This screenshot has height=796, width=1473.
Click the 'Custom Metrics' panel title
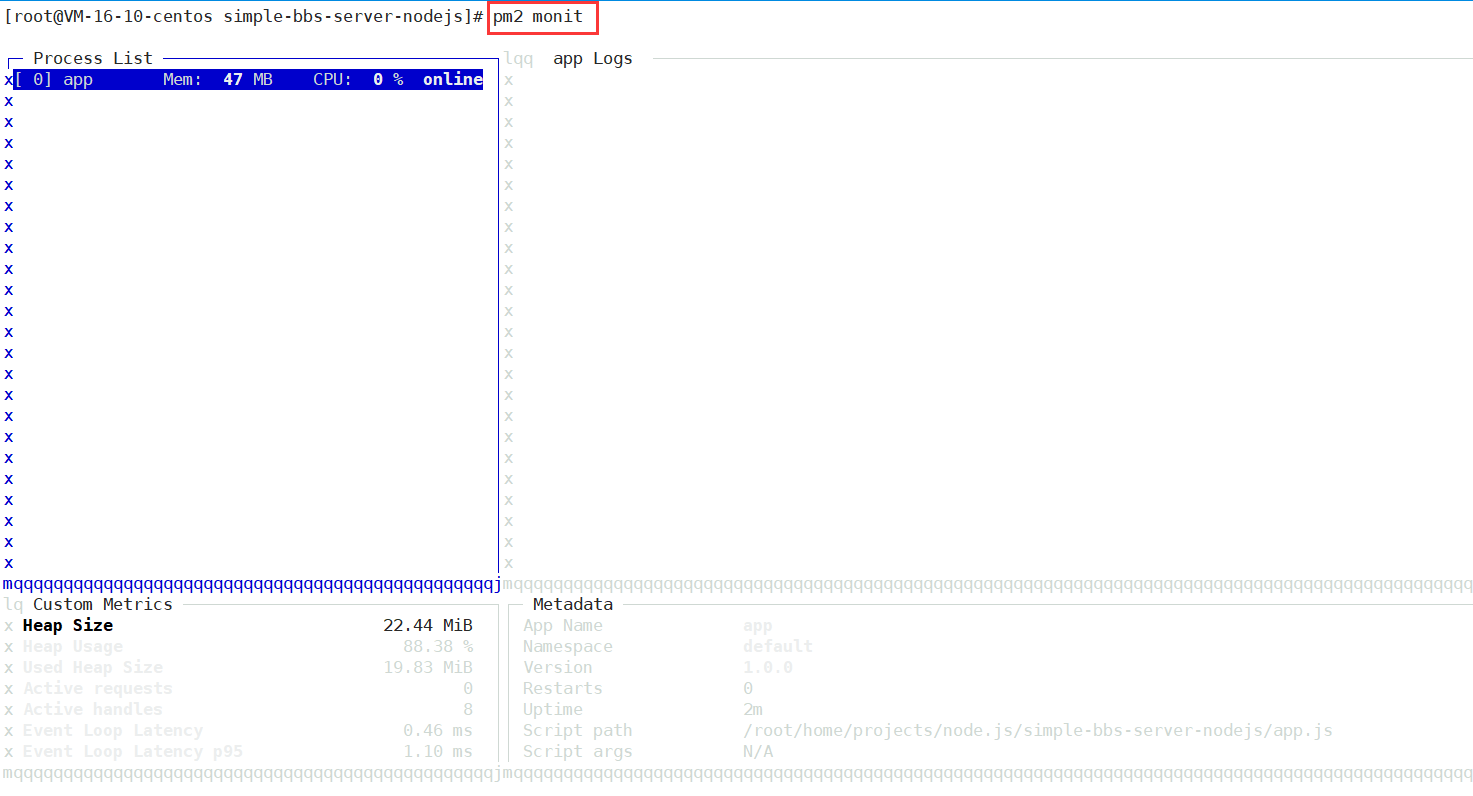coord(103,604)
